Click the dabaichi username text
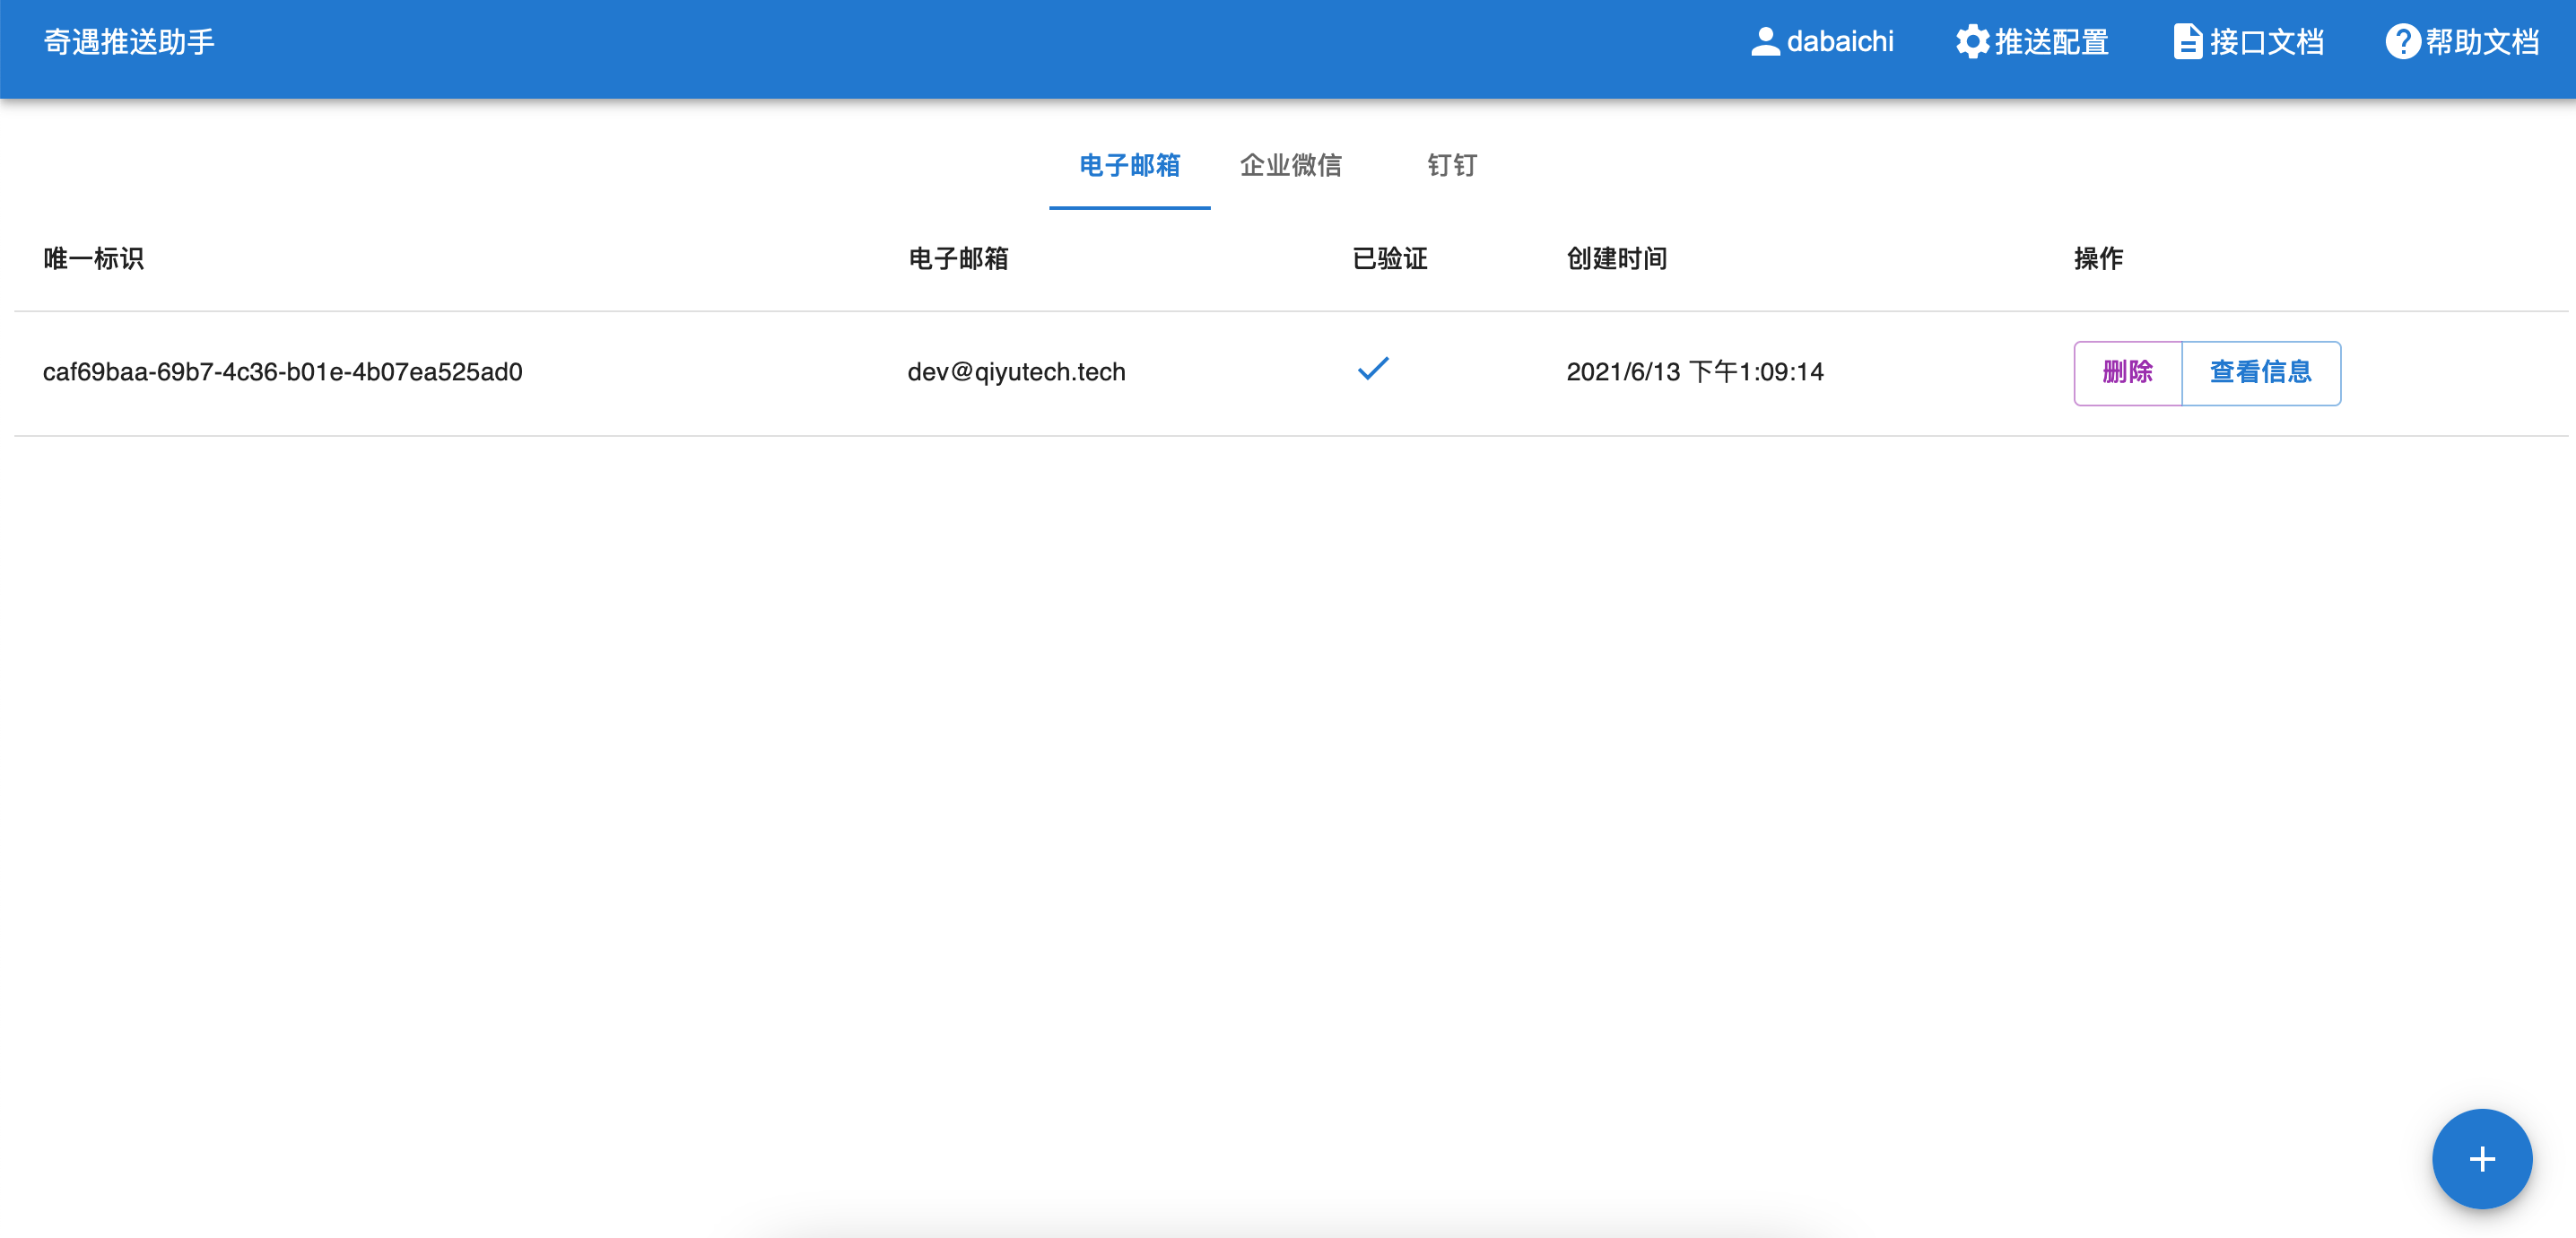 1839,42
